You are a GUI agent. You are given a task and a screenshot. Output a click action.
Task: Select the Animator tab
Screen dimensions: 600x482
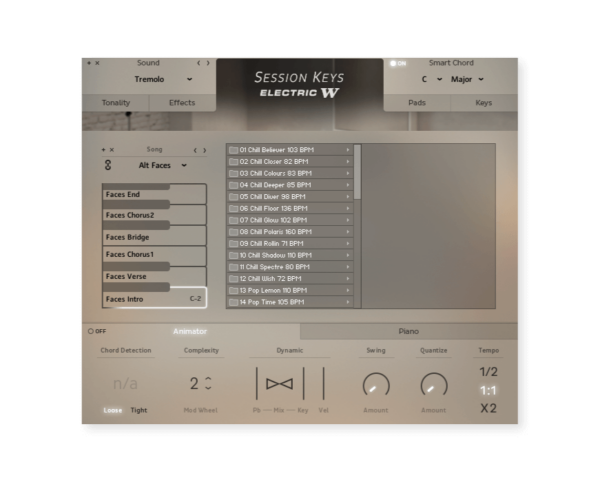coord(190,332)
